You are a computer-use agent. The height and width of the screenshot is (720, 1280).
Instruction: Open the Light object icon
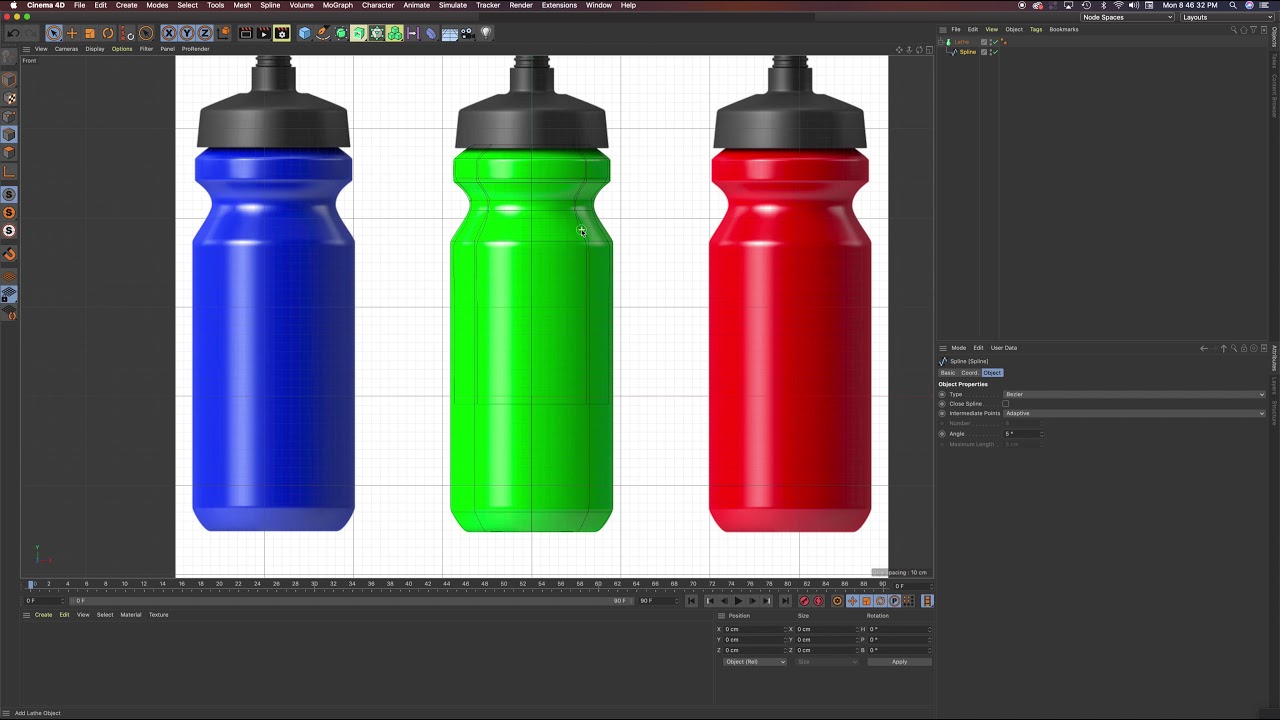coord(486,33)
